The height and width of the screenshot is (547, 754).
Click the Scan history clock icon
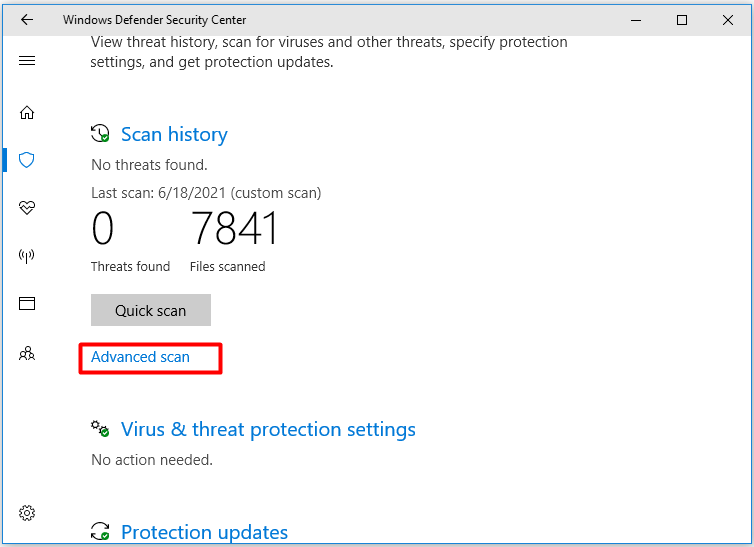point(100,134)
